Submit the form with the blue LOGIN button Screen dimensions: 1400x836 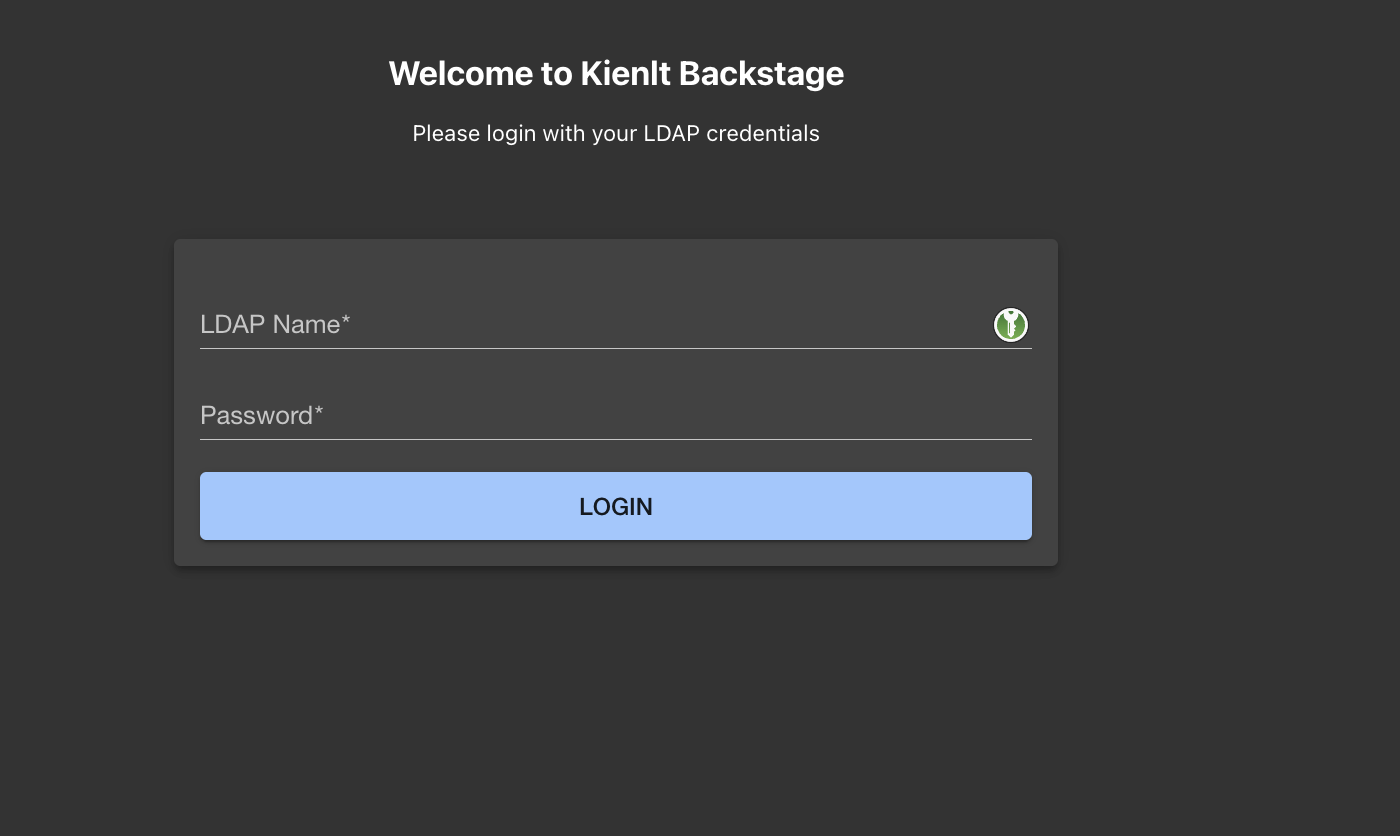click(615, 506)
